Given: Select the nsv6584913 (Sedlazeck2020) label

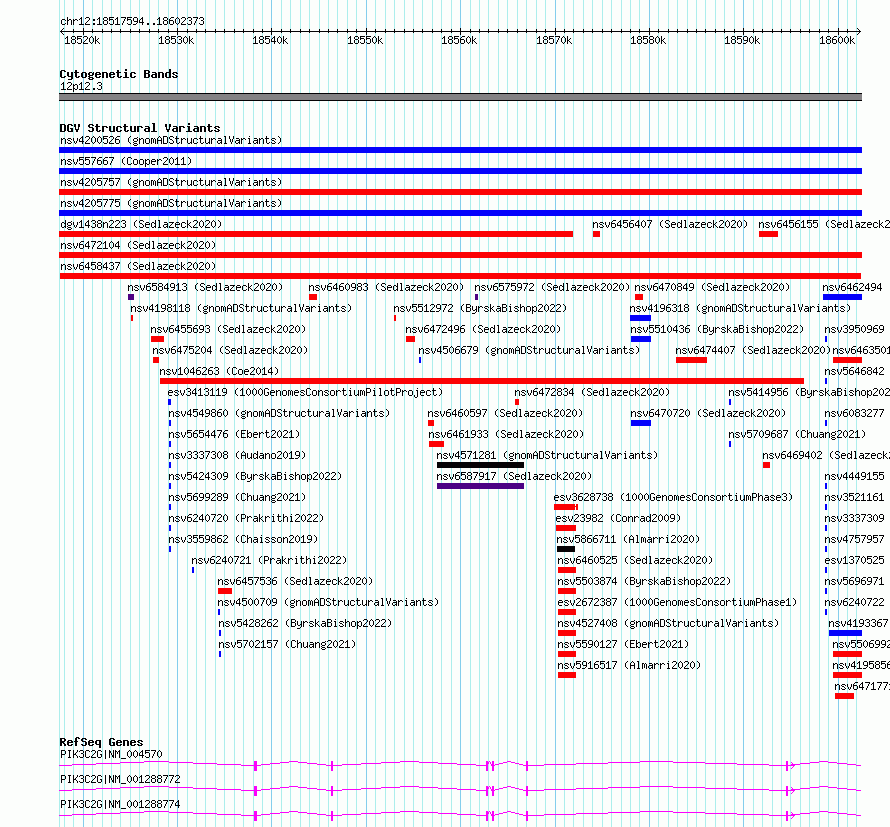Looking at the screenshot, I should pyautogui.click(x=205, y=287).
